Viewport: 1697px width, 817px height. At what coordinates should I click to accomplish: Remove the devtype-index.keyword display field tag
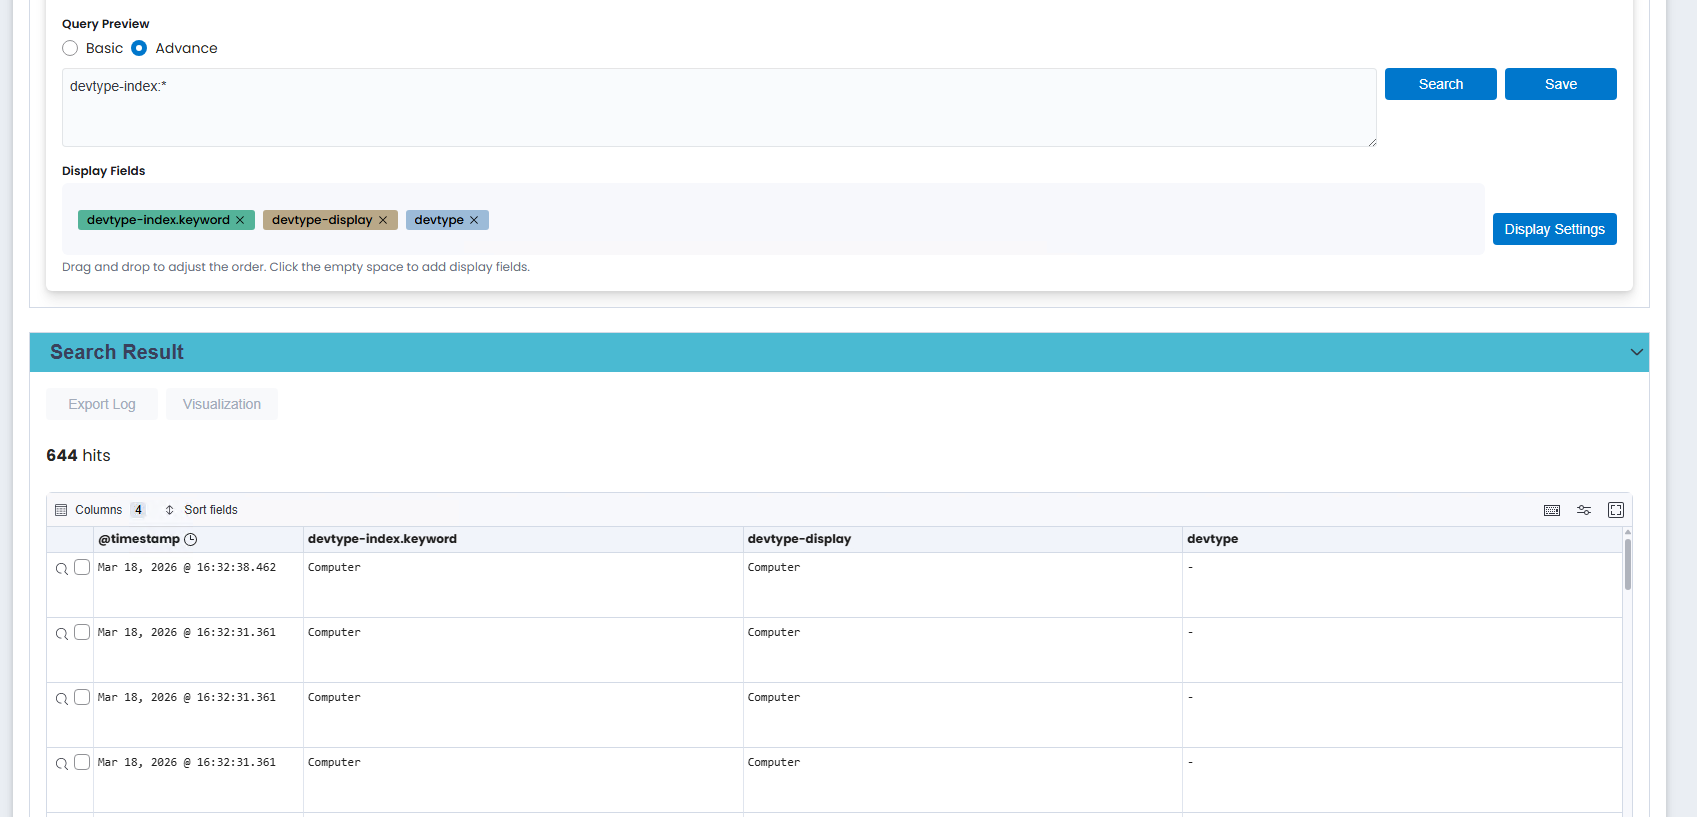(240, 220)
